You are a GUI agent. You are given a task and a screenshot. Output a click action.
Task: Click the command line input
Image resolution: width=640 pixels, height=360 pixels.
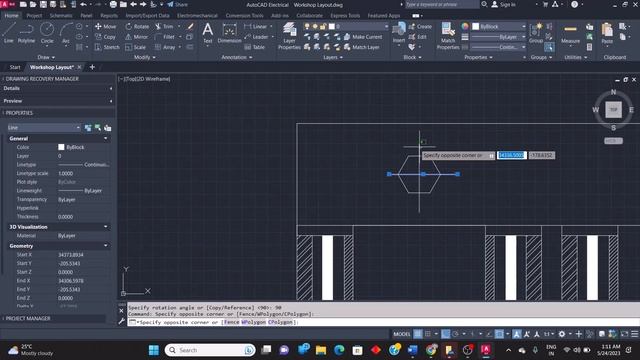[x=383, y=322]
